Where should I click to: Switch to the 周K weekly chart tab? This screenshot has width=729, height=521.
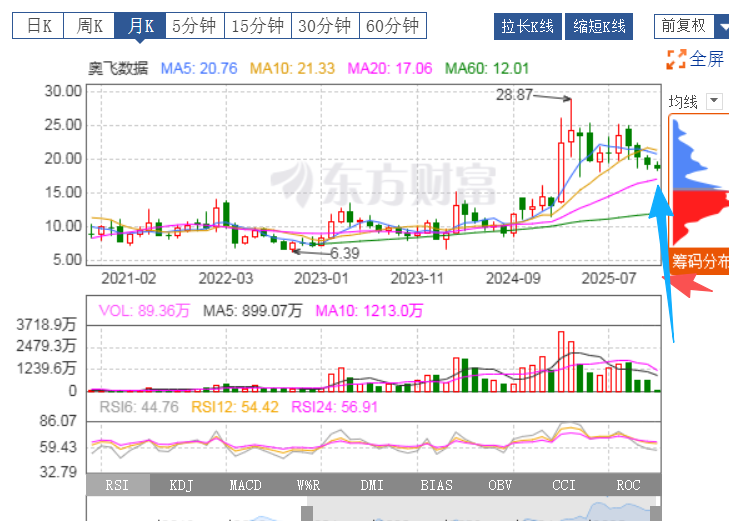pyautogui.click(x=89, y=26)
